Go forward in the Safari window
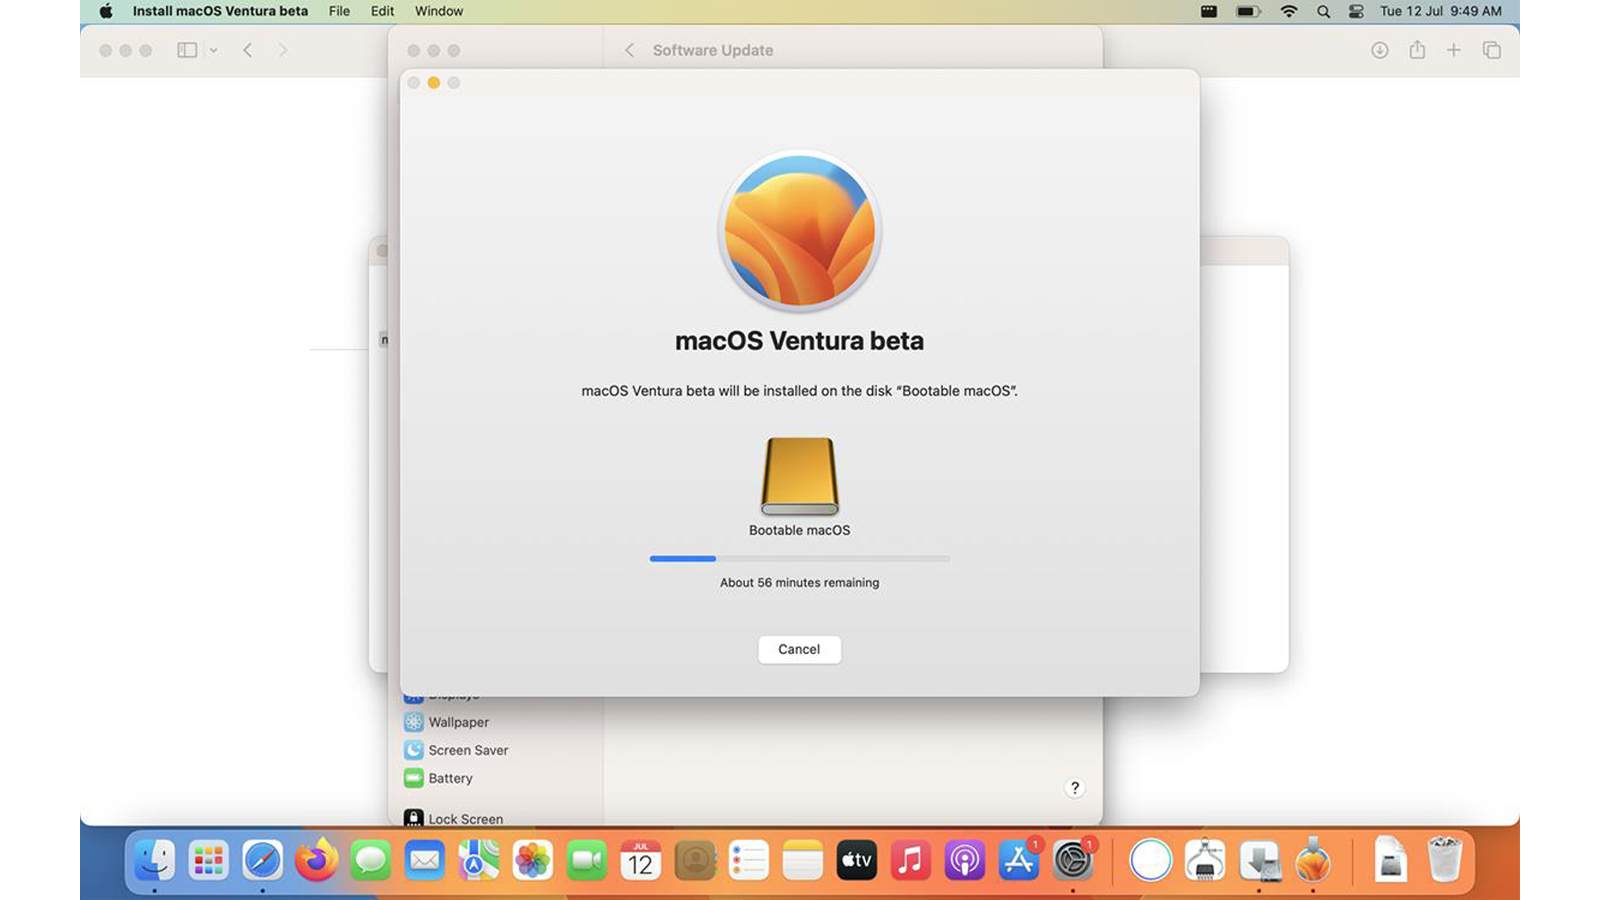1600x900 pixels. [283, 50]
